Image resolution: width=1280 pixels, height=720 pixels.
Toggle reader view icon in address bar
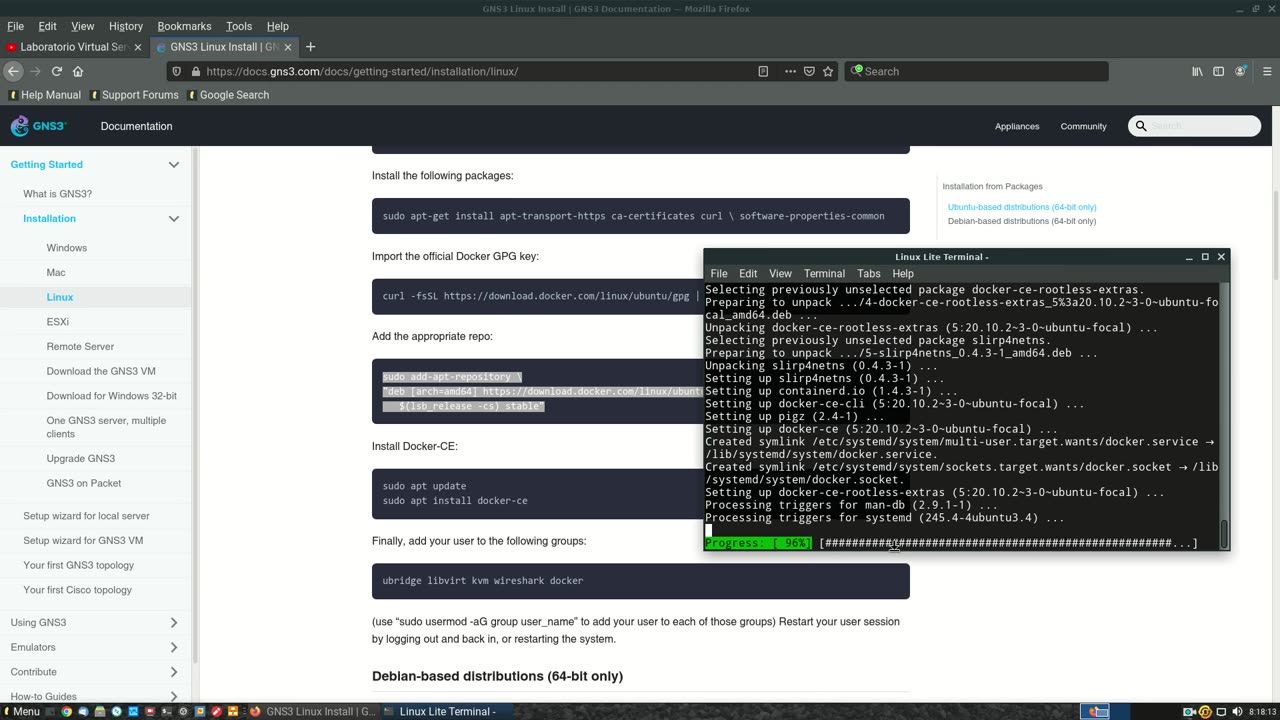[763, 71]
